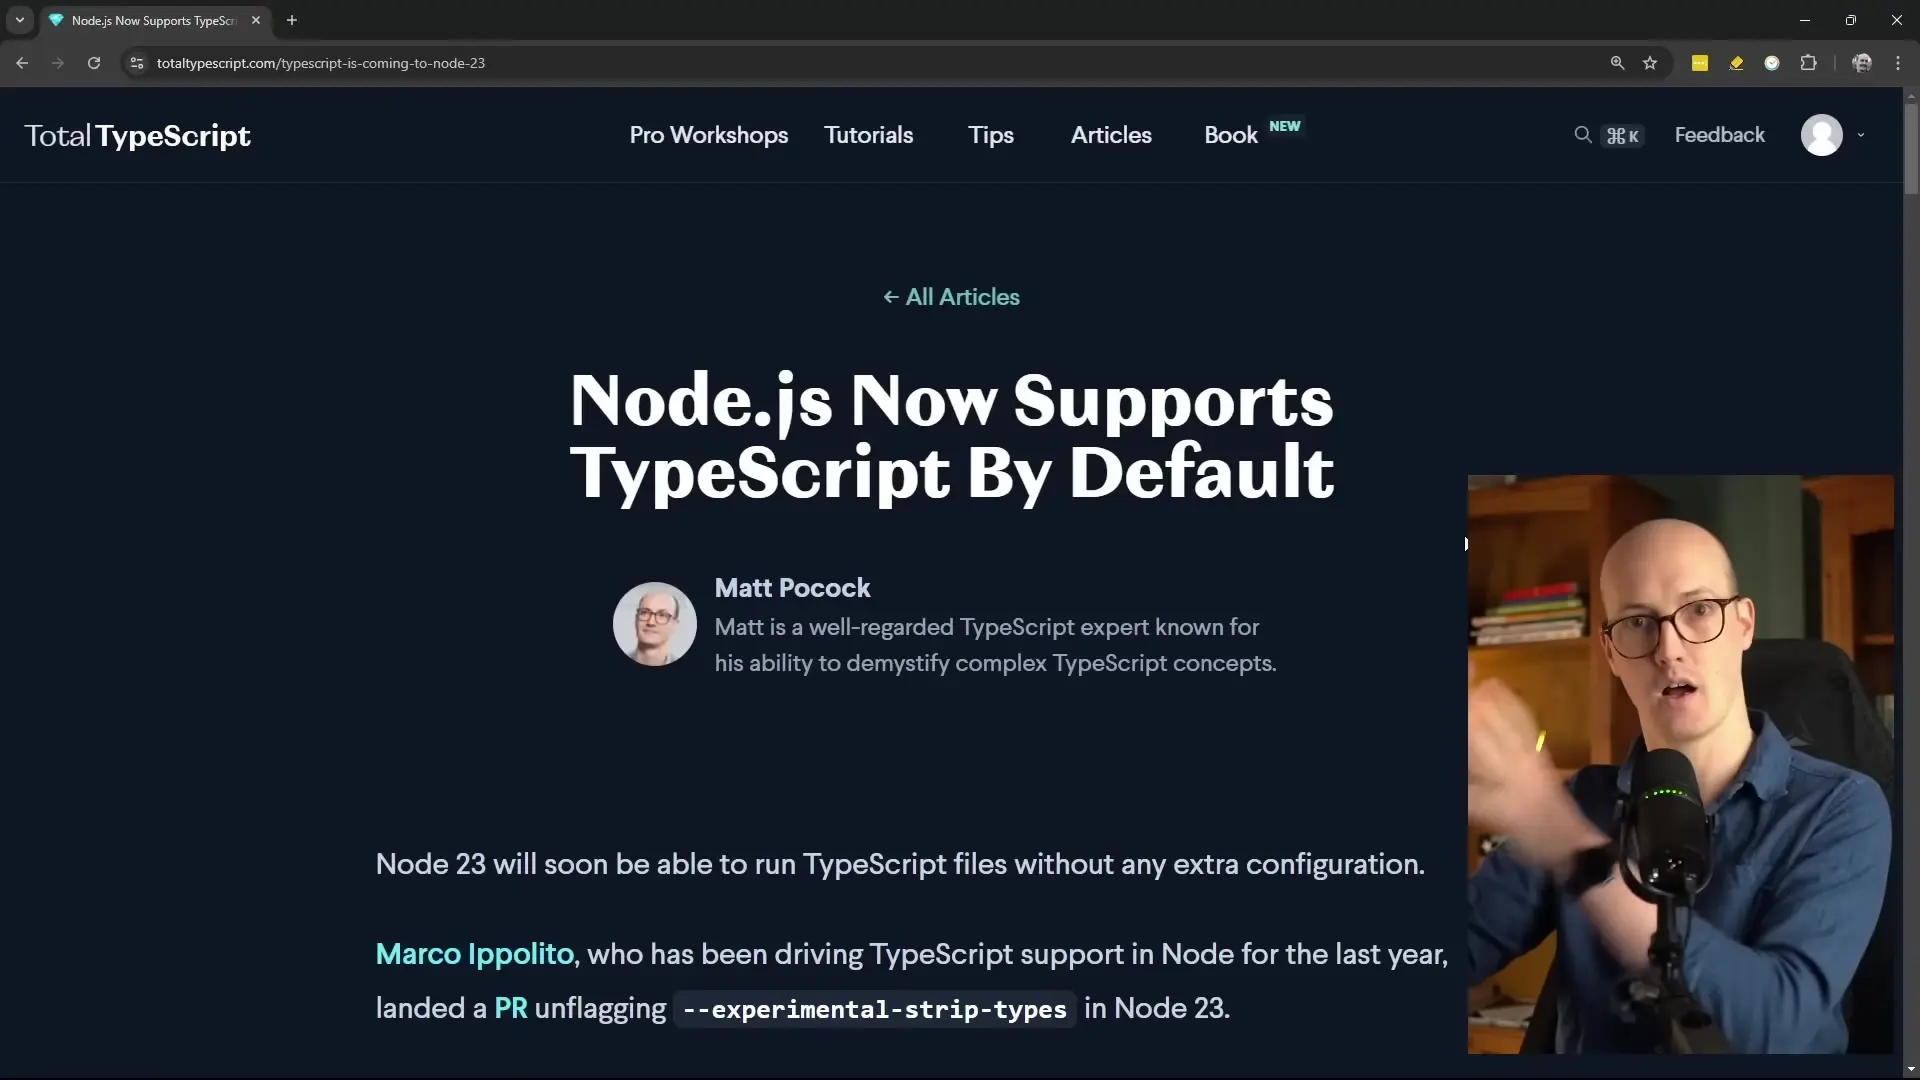
Task: Click the zoom magnifier icon in address bar
Action: [x=1617, y=63]
